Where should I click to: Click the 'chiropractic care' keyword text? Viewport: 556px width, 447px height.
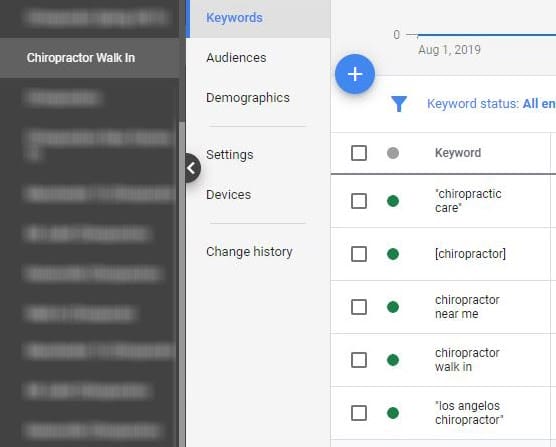pyautogui.click(x=468, y=201)
